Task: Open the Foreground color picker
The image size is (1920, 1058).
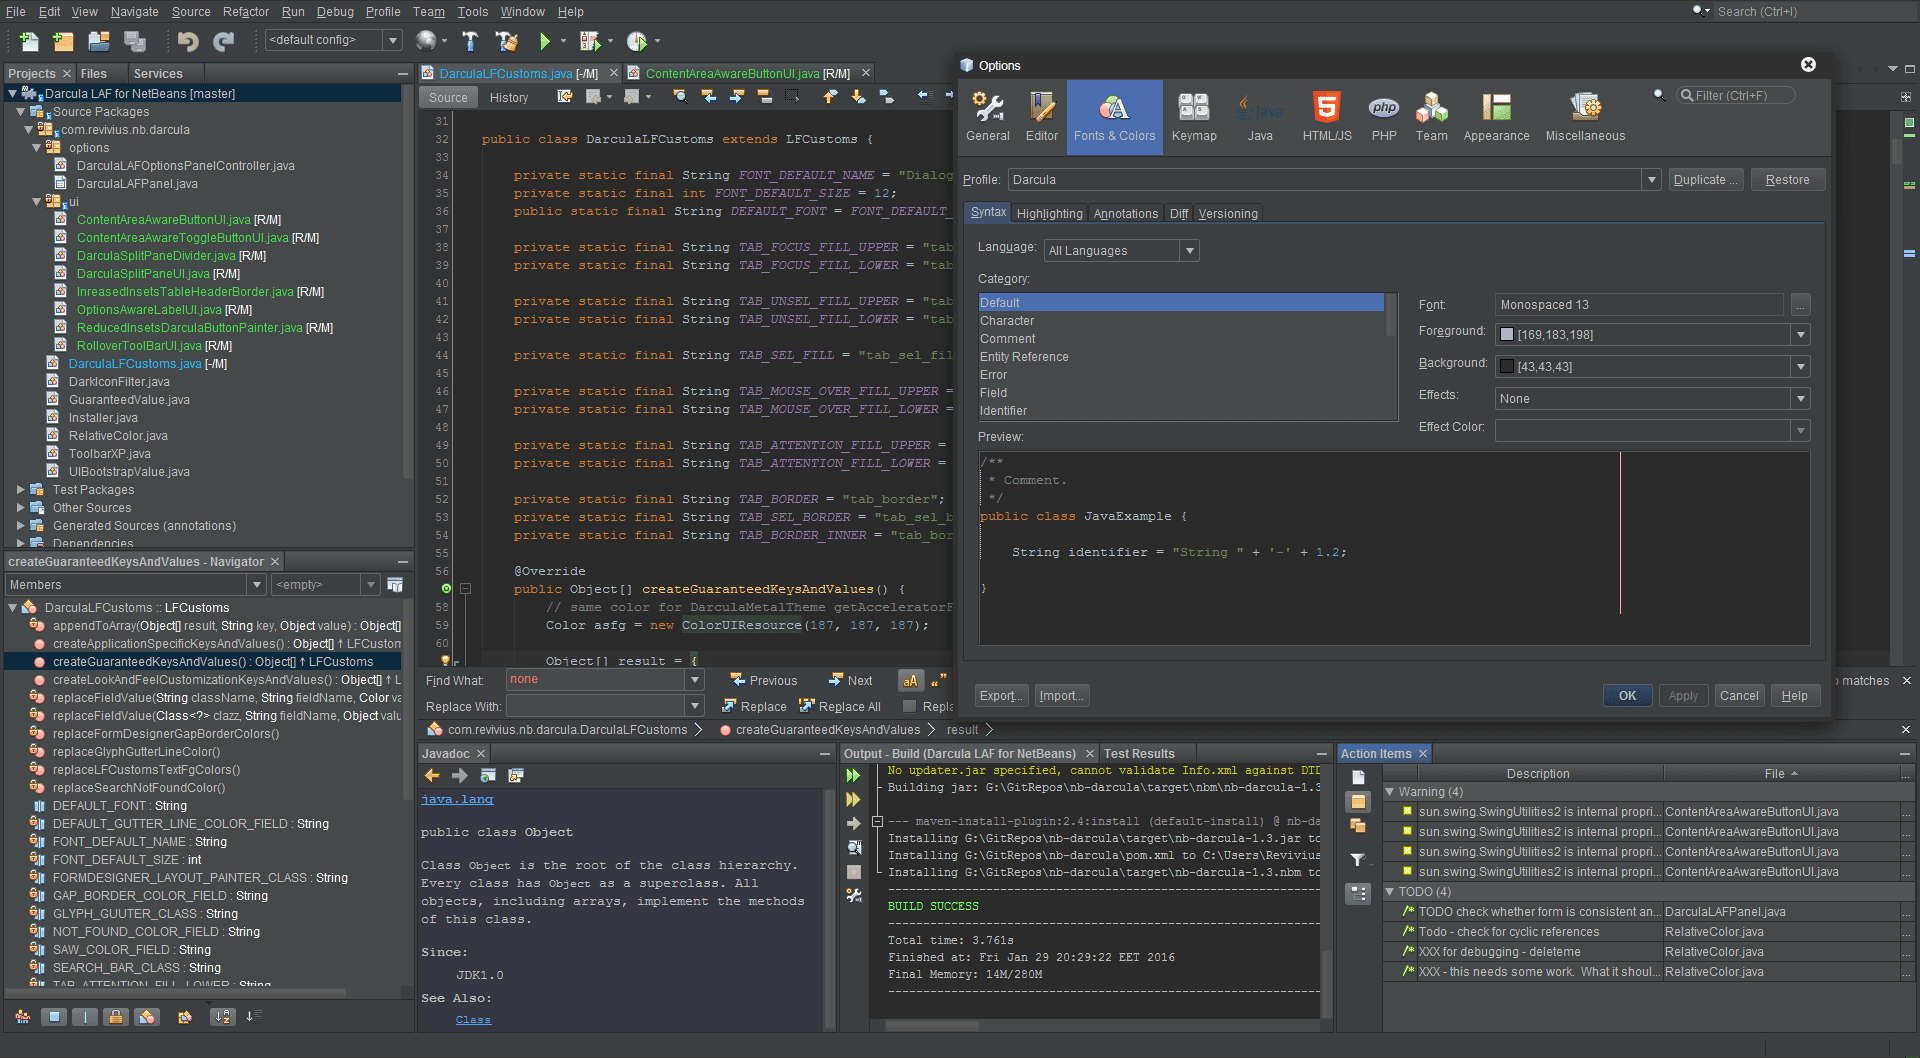Action: coord(1801,334)
